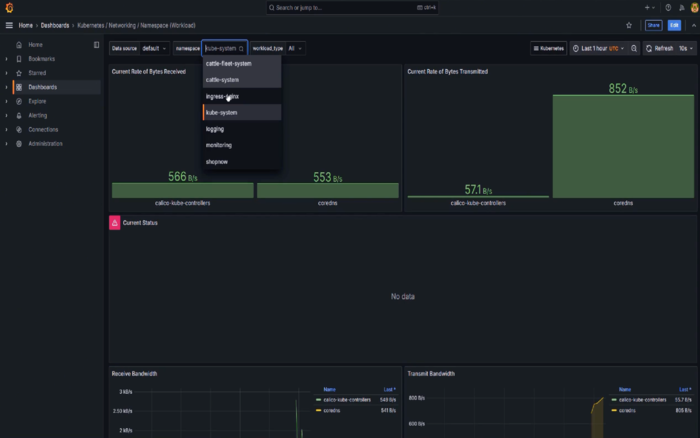Toggle coredns series in Receive Bandwidth legend
Screen dimensions: 700x438
tap(332, 410)
